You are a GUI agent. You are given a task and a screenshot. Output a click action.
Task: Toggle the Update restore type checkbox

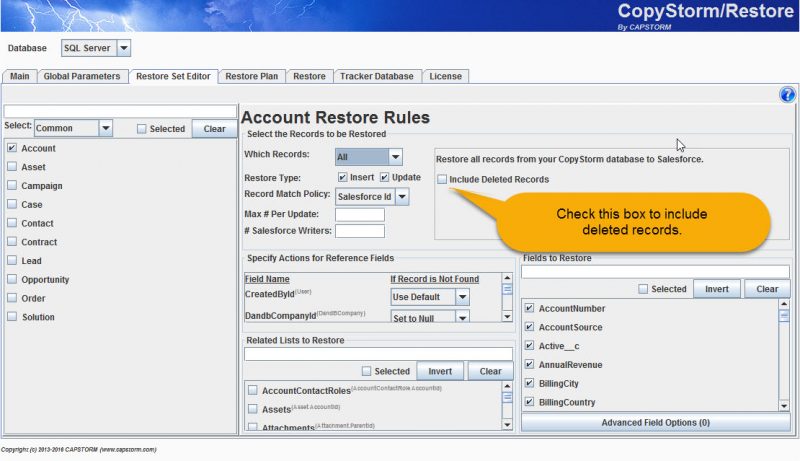point(384,177)
